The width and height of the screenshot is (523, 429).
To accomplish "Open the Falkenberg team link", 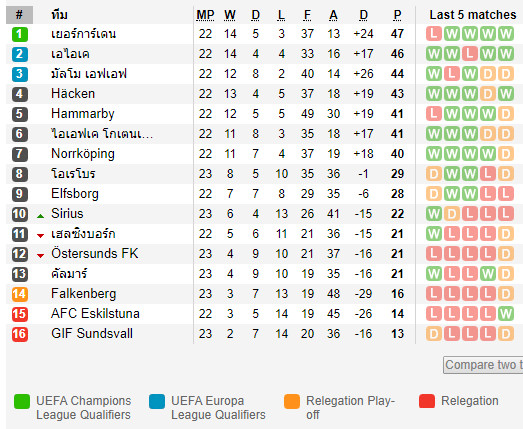I will coord(83,294).
